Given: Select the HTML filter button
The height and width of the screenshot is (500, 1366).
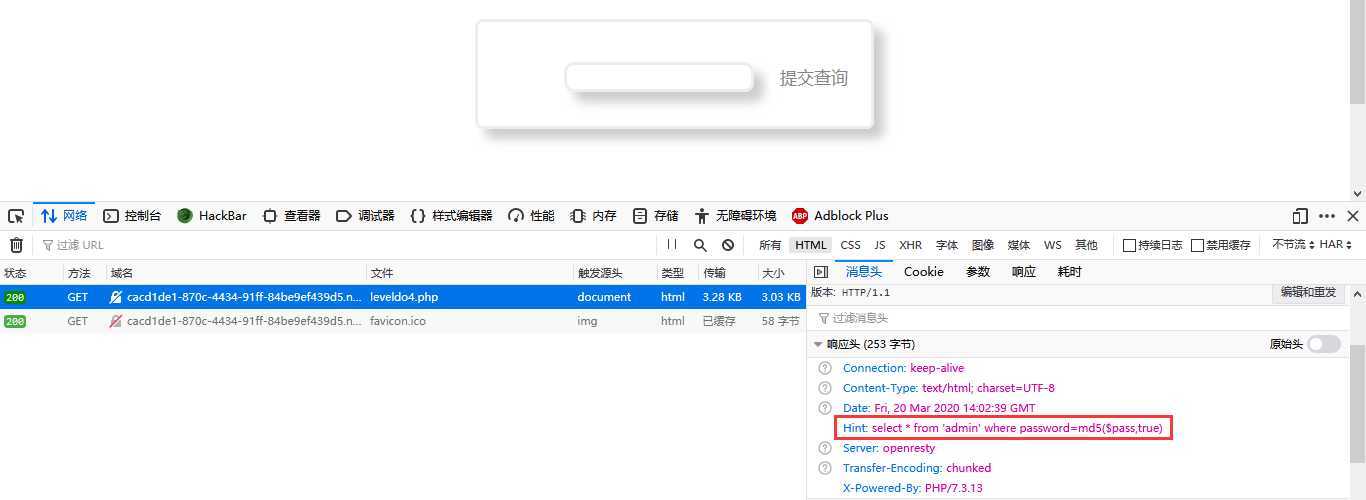Looking at the screenshot, I should [x=811, y=245].
